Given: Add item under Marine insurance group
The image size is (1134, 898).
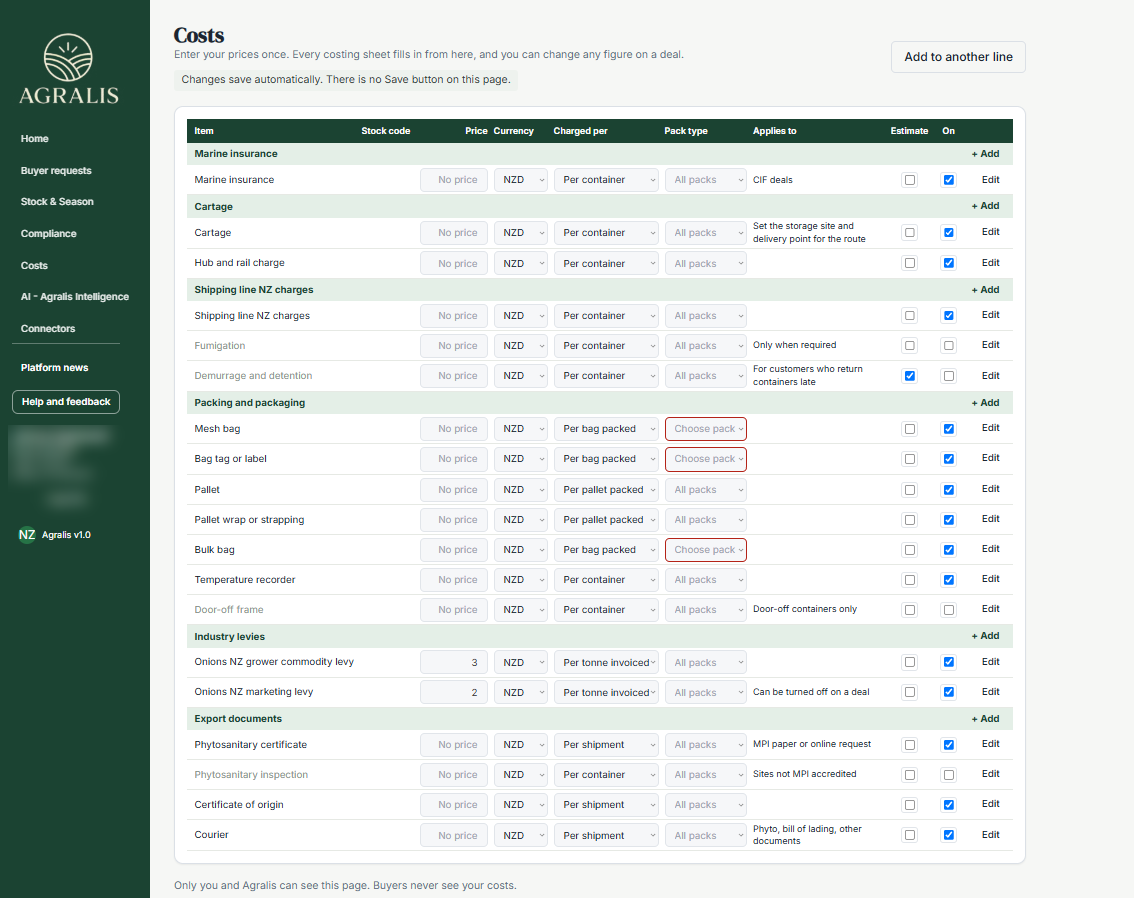Looking at the screenshot, I should [x=985, y=154].
